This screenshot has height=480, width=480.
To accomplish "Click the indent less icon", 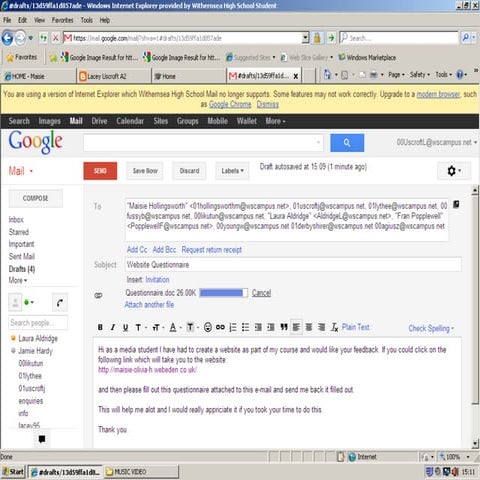I will pyautogui.click(x=258, y=327).
